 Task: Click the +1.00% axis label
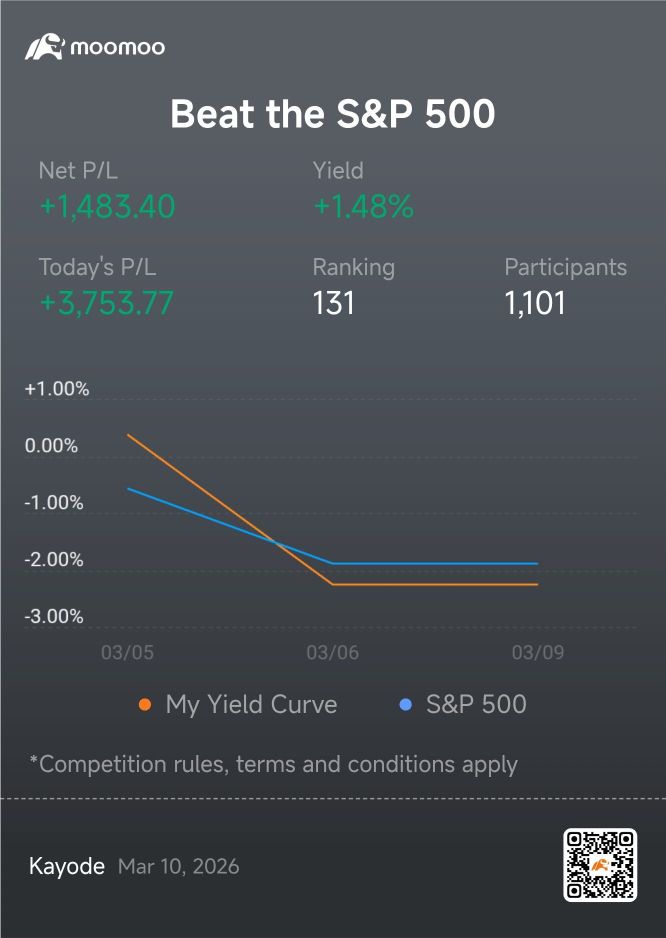pos(57,389)
